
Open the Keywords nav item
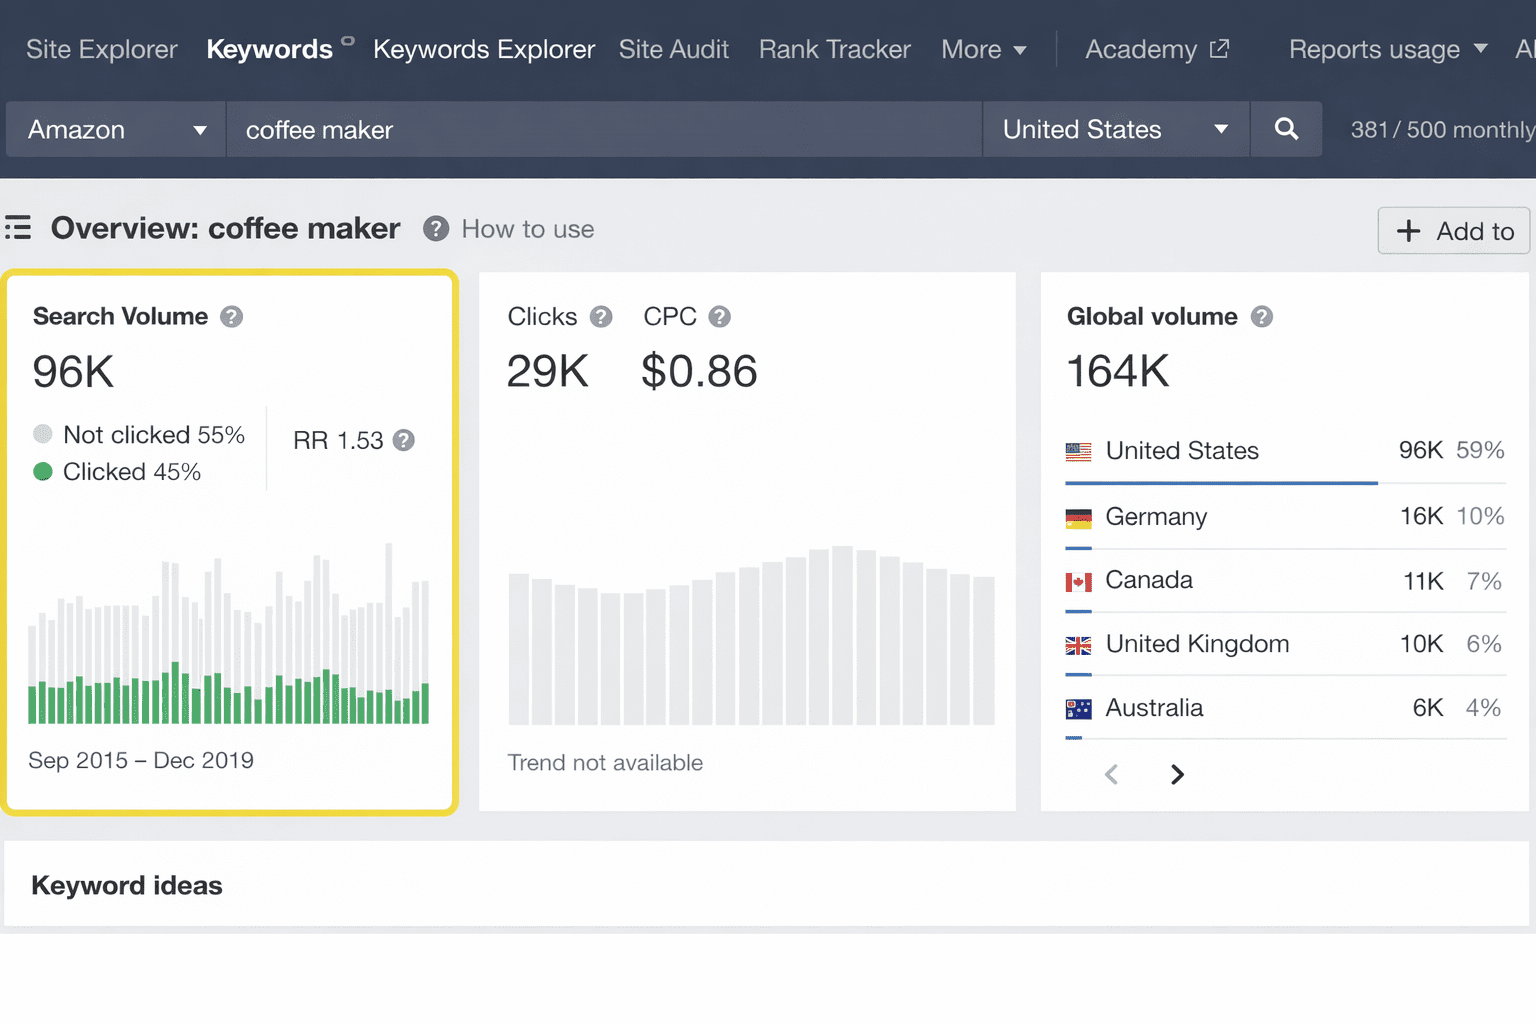pyautogui.click(x=269, y=49)
